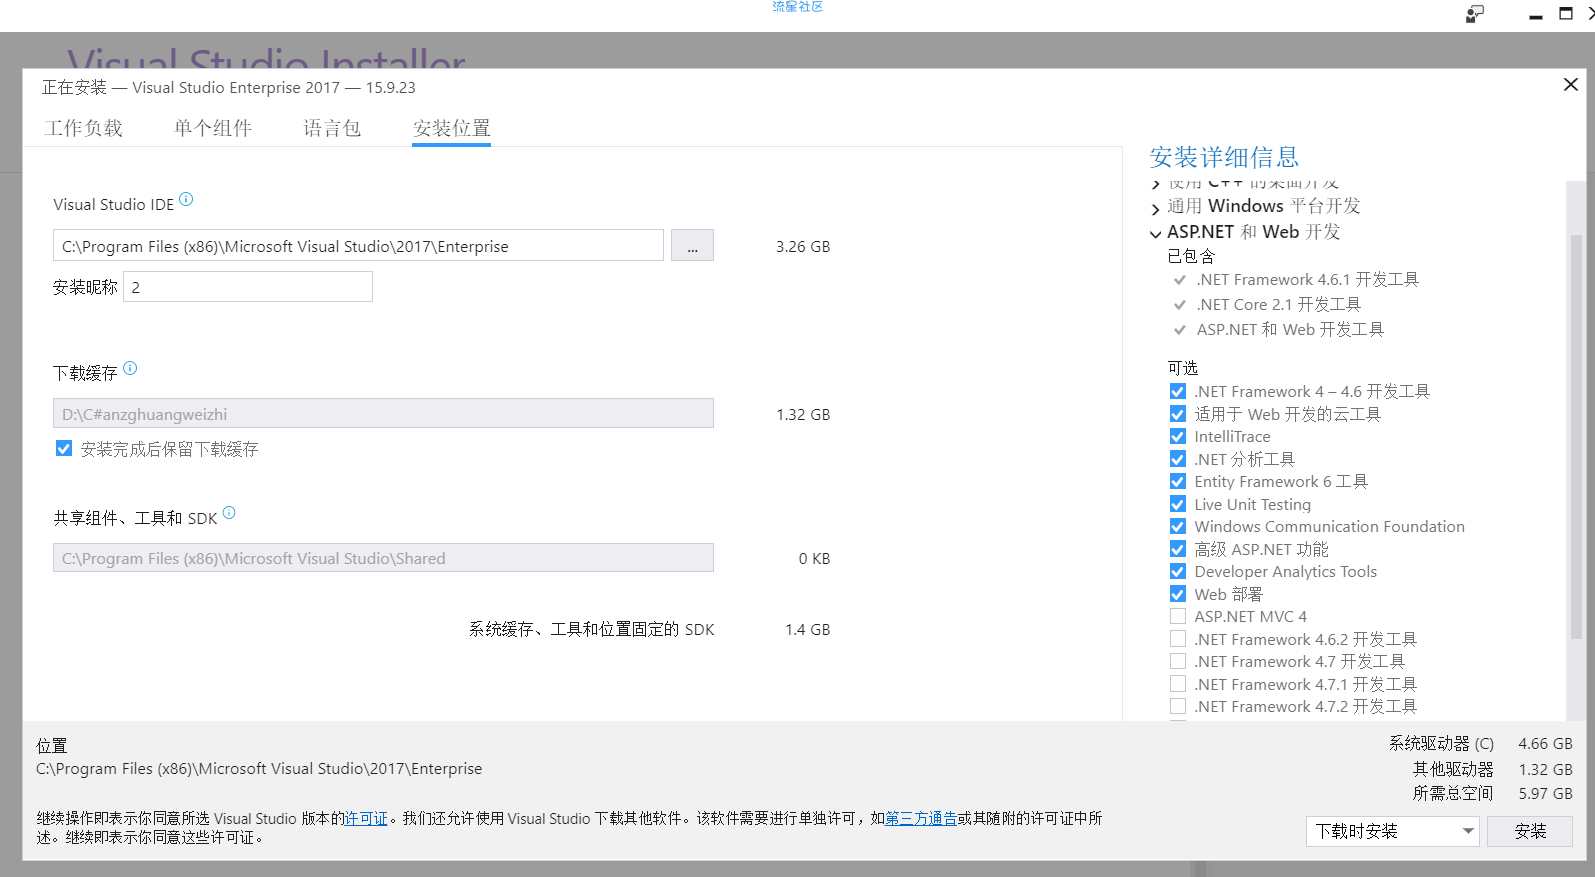Uncheck Live Unit Testing option
Image resolution: width=1595 pixels, height=877 pixels.
[x=1178, y=504]
